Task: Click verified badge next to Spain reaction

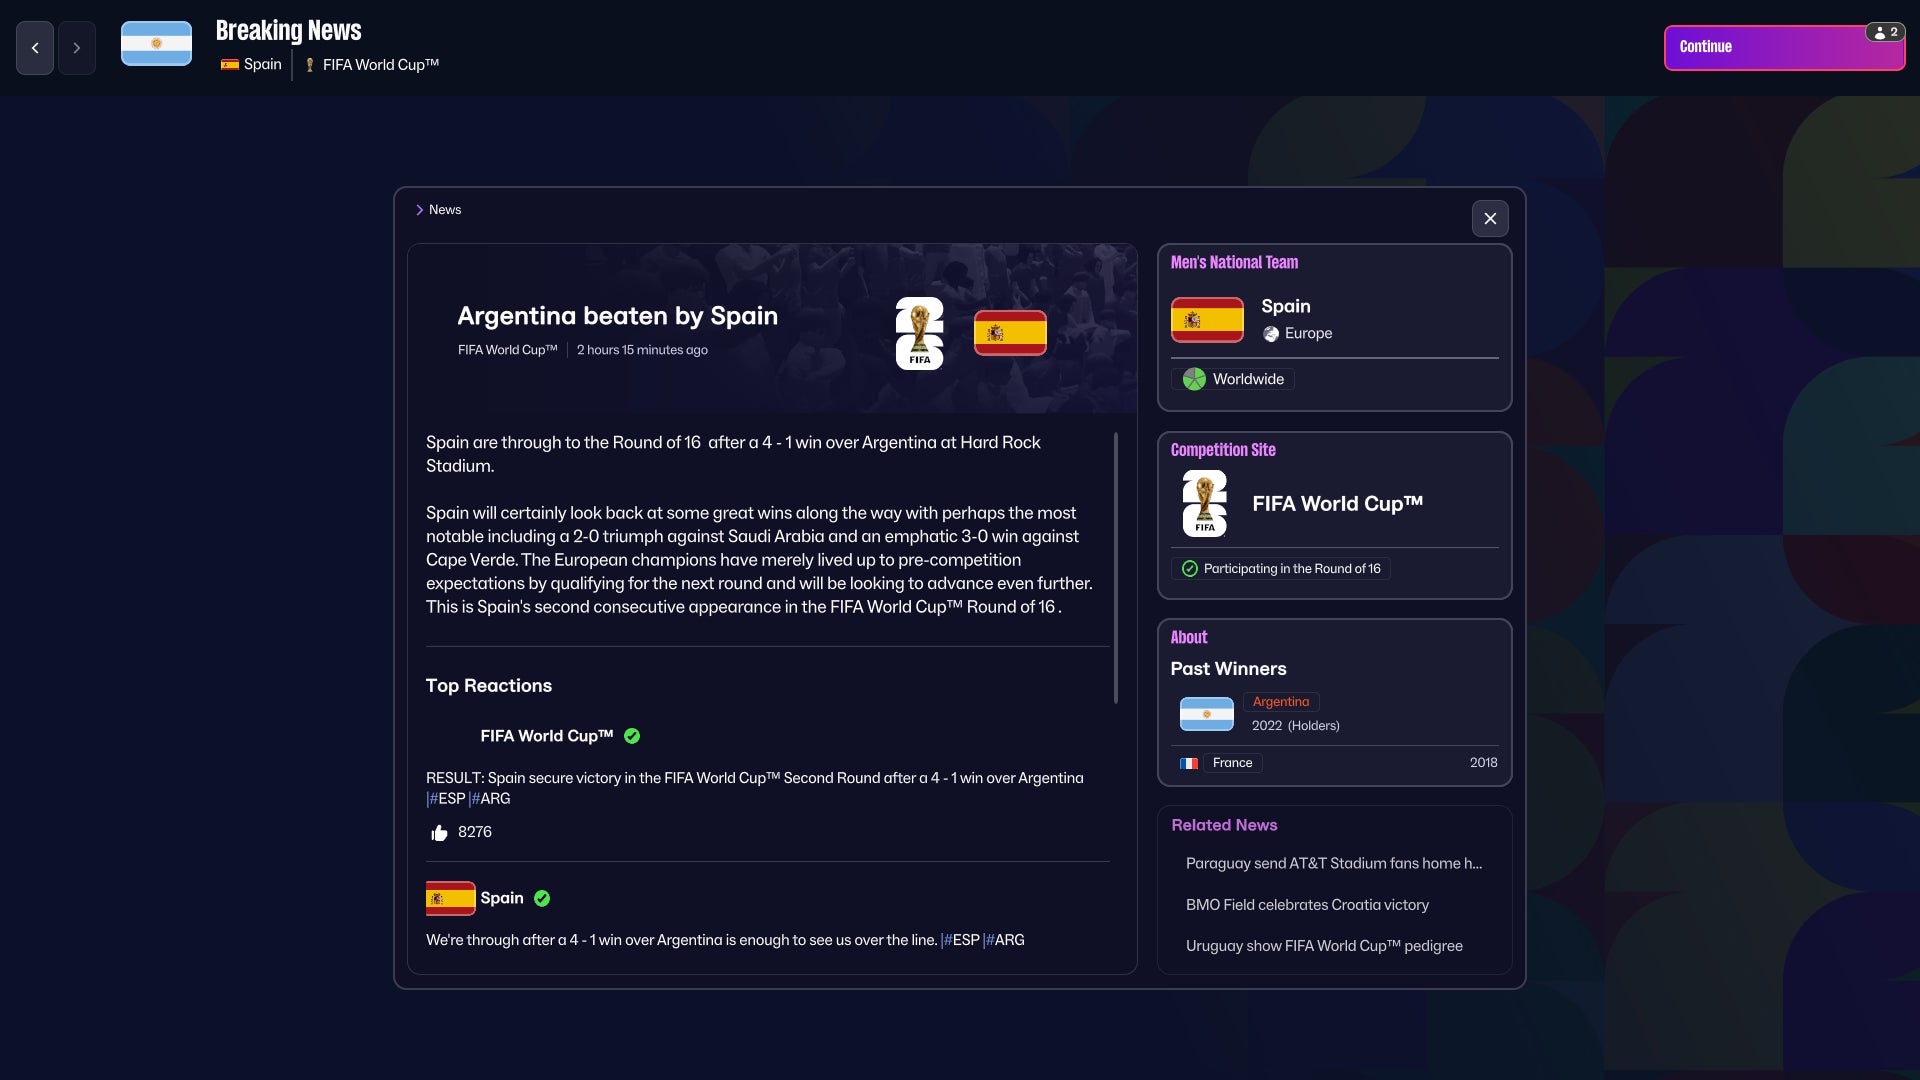Action: click(x=542, y=898)
